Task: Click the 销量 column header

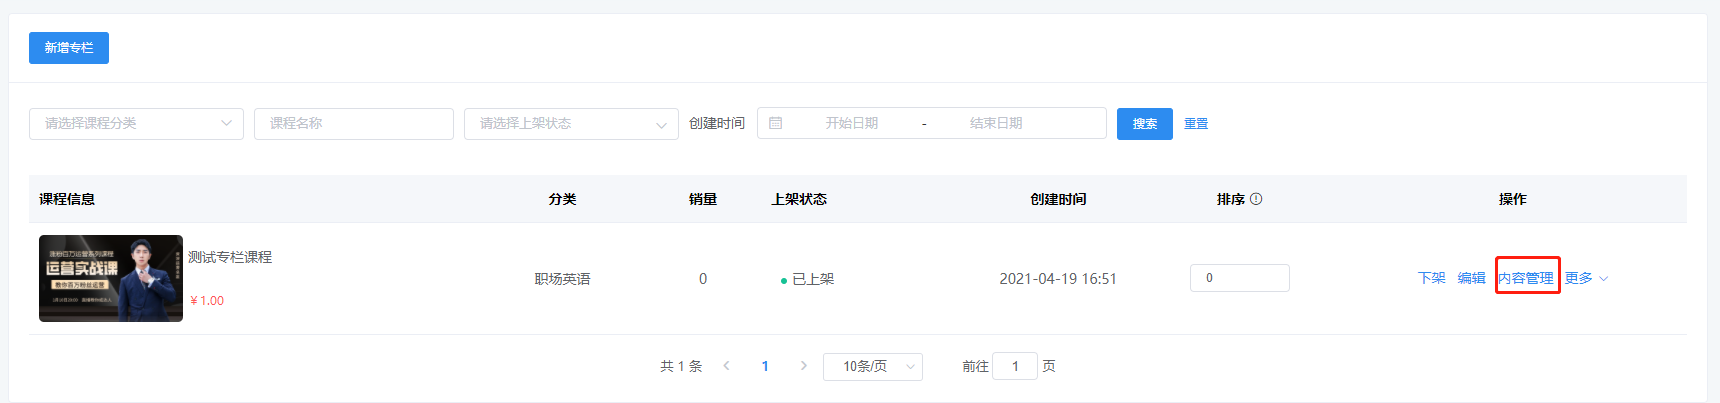Action: pos(703,199)
